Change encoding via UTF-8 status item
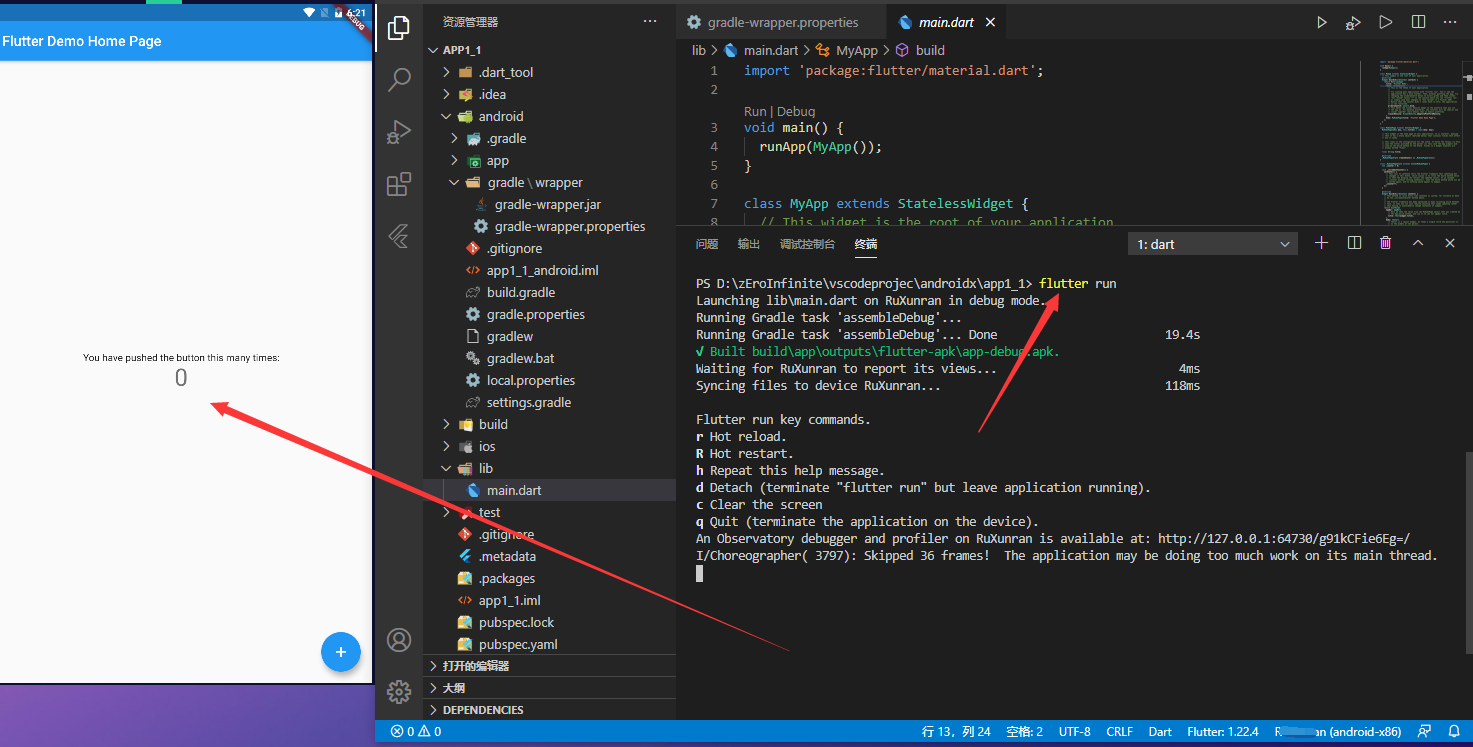The image size is (1473, 747). (1075, 732)
